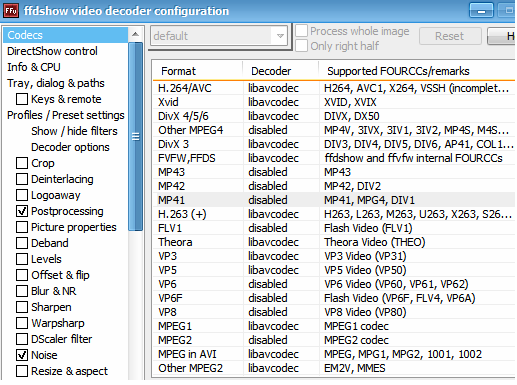Open Info & CPU page

34,67
